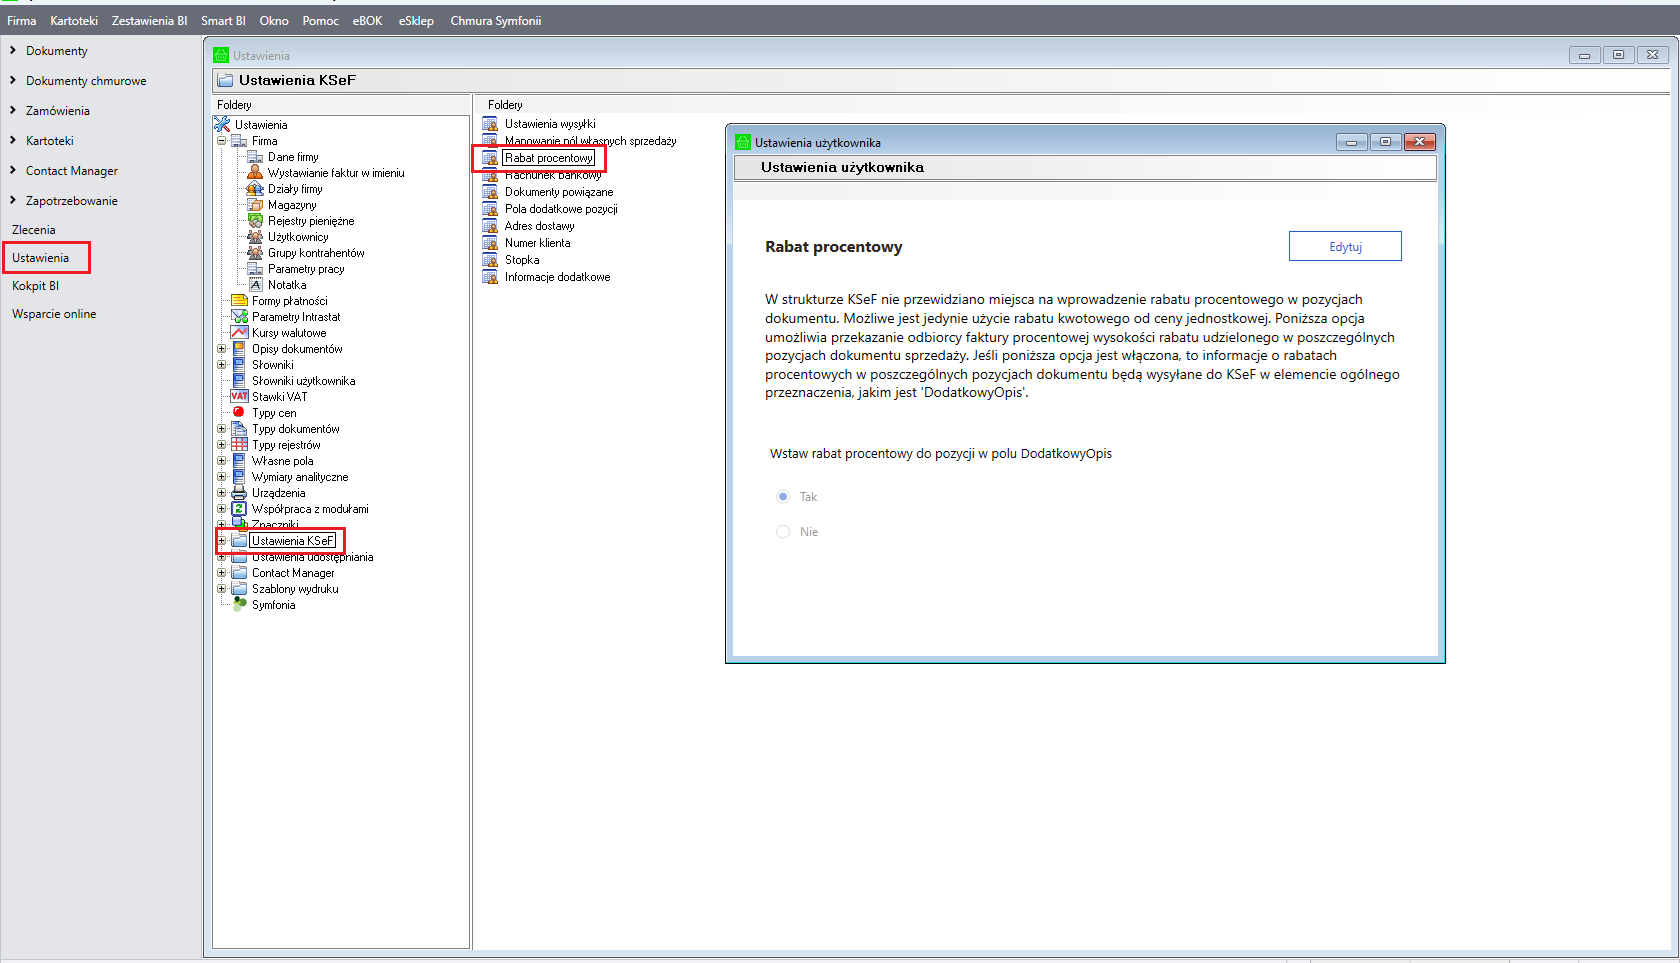Click the Użytkownicy people icon

click(255, 237)
